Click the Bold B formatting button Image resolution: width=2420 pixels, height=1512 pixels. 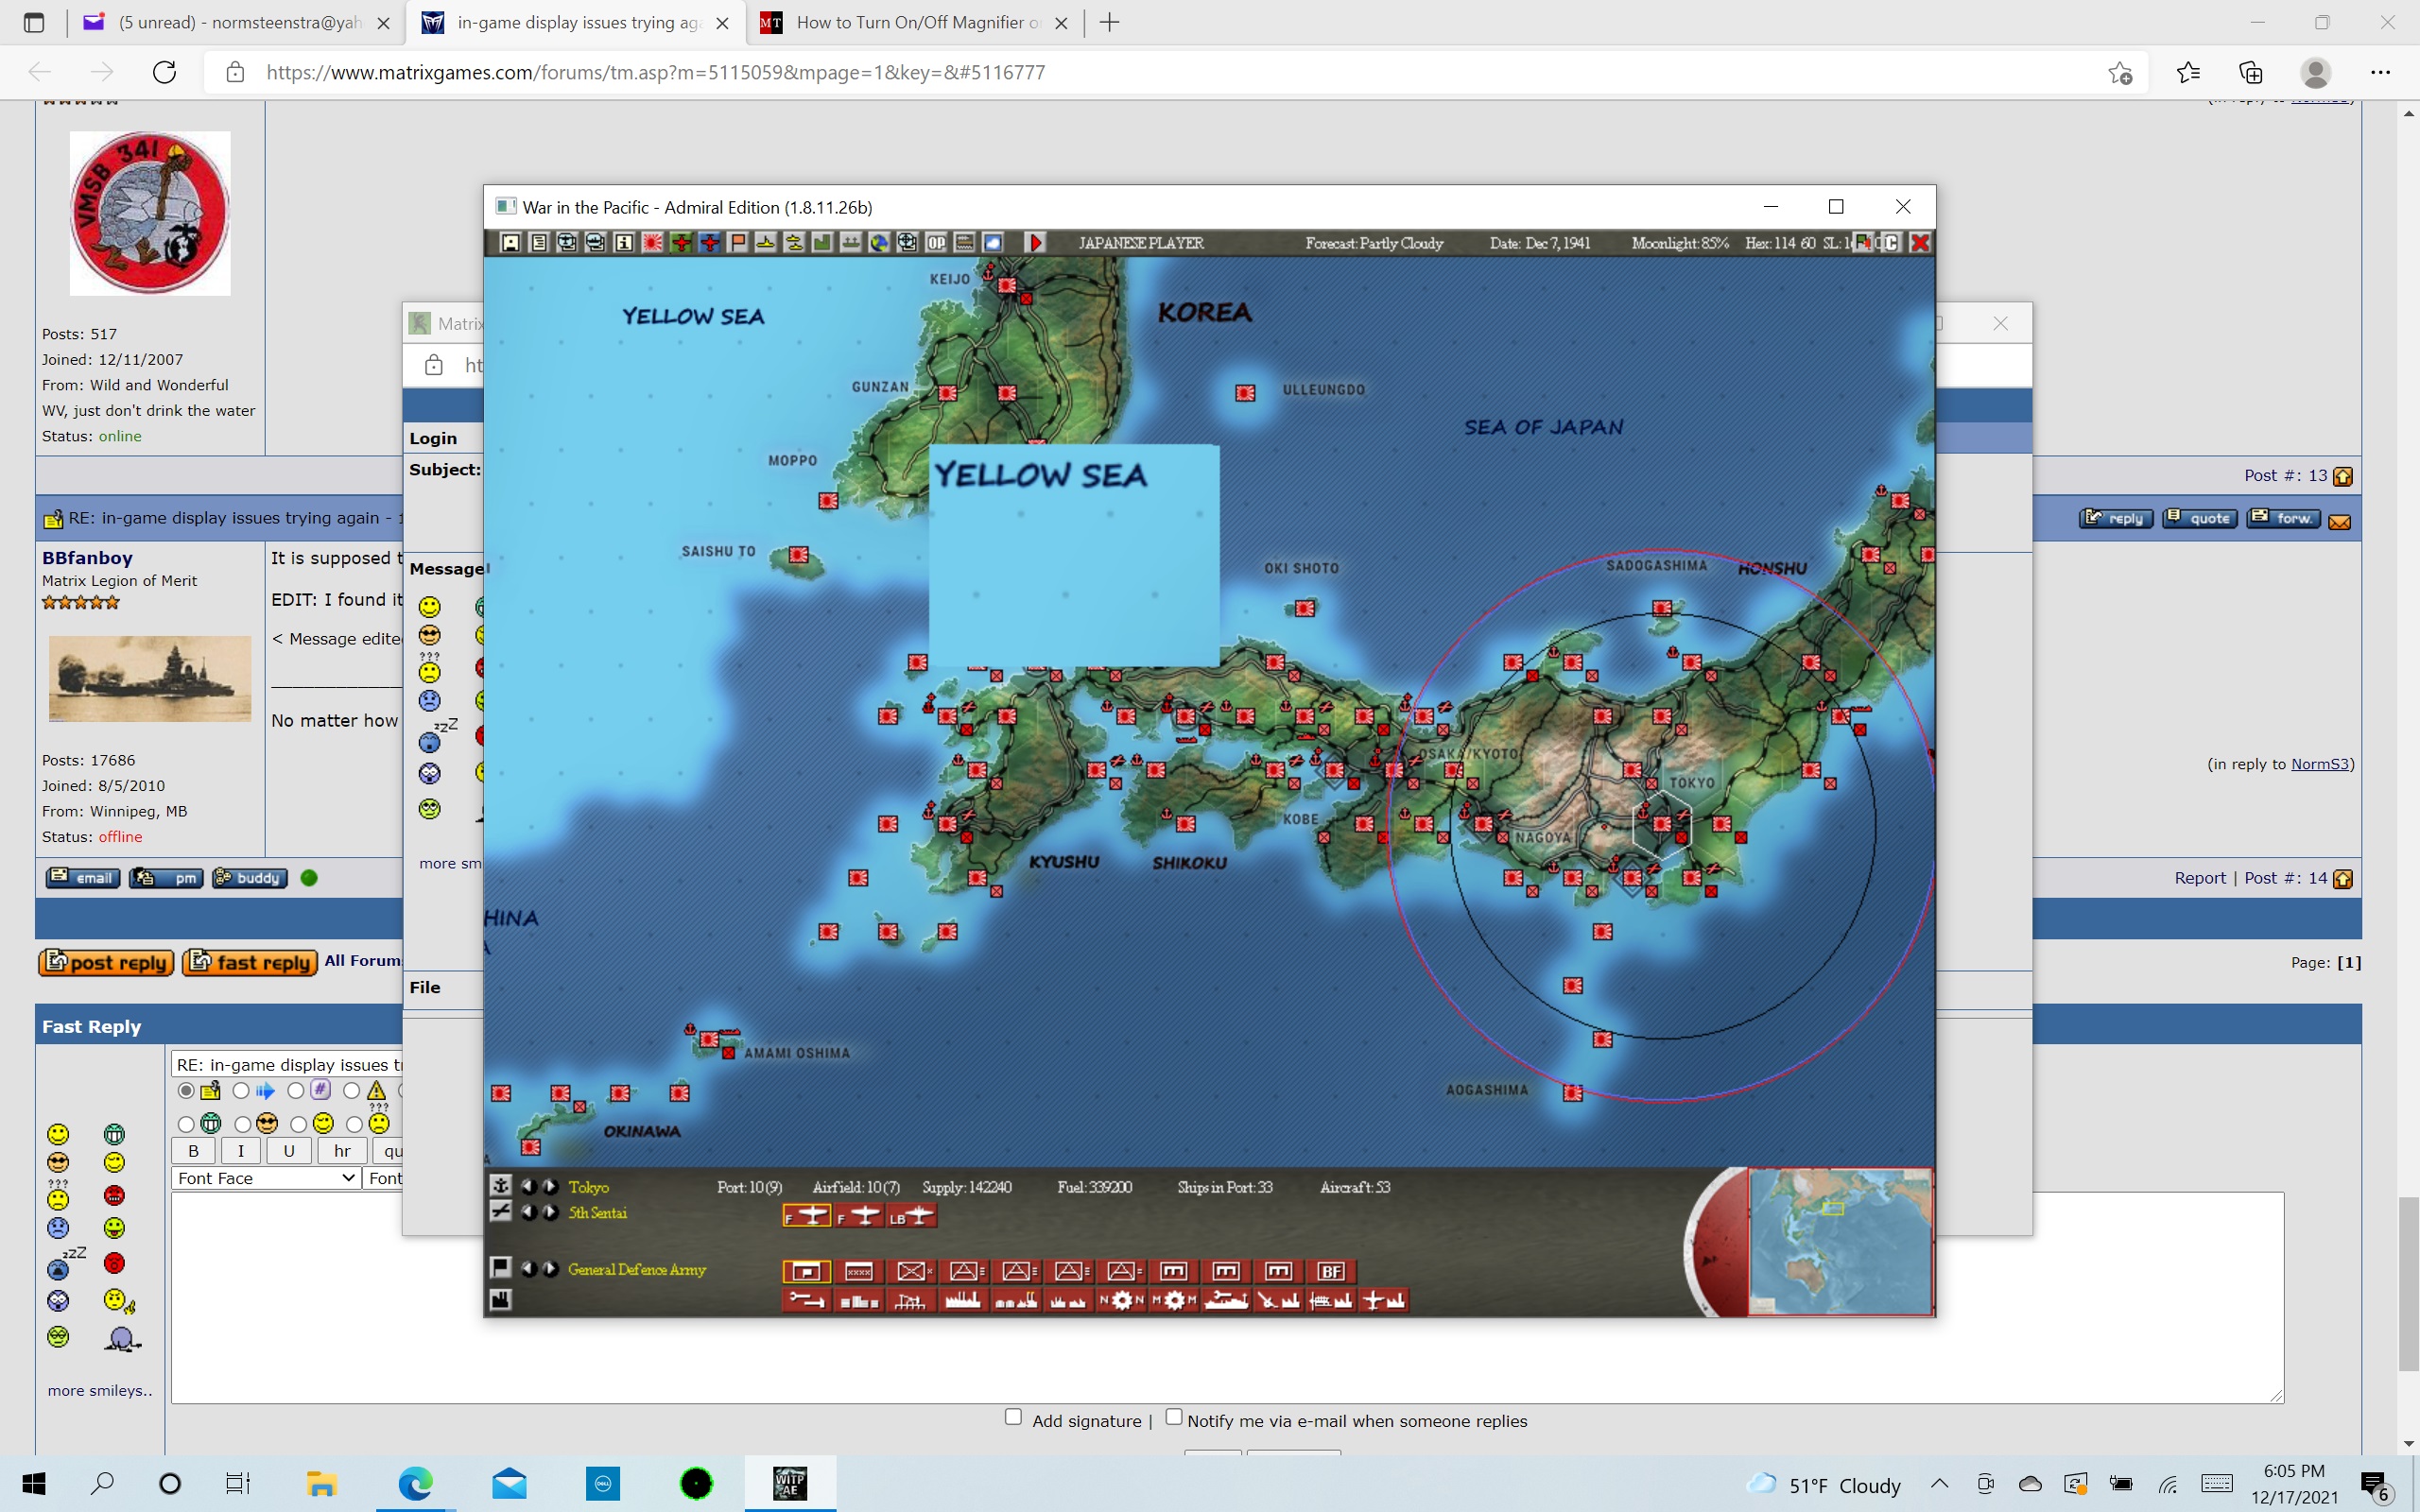[x=194, y=1151]
